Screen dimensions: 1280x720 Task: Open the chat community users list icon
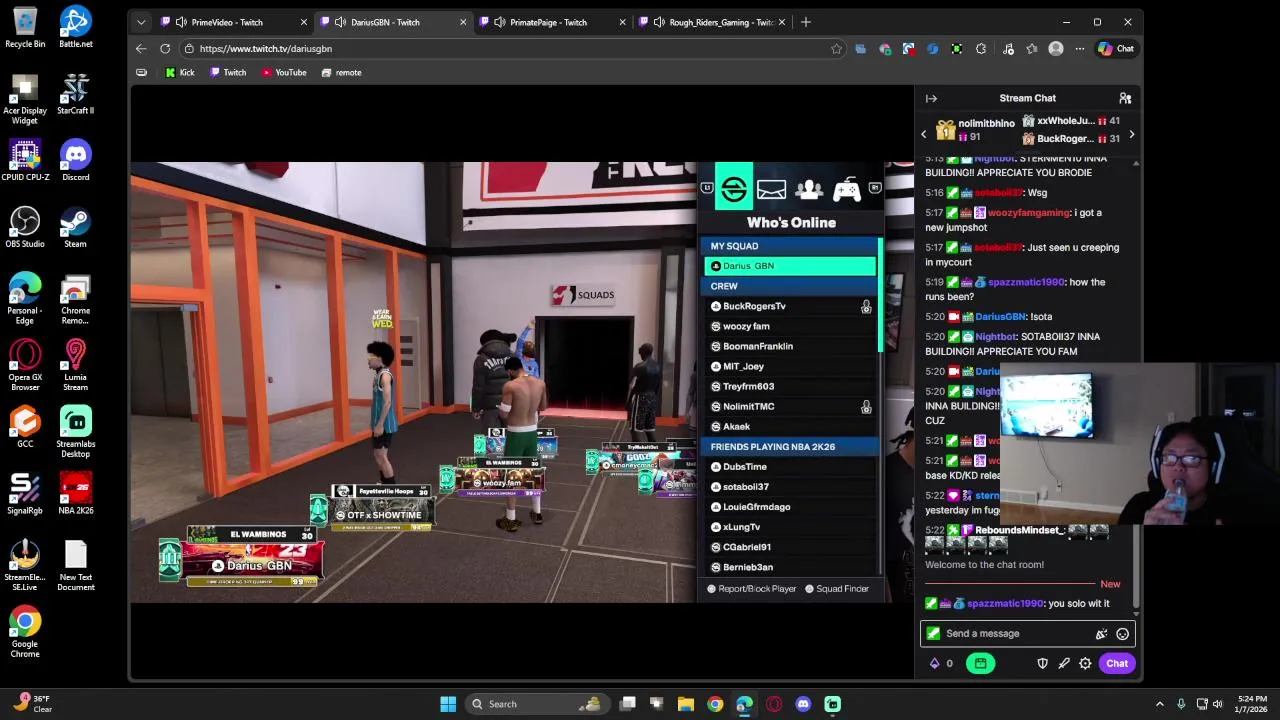[1125, 98]
